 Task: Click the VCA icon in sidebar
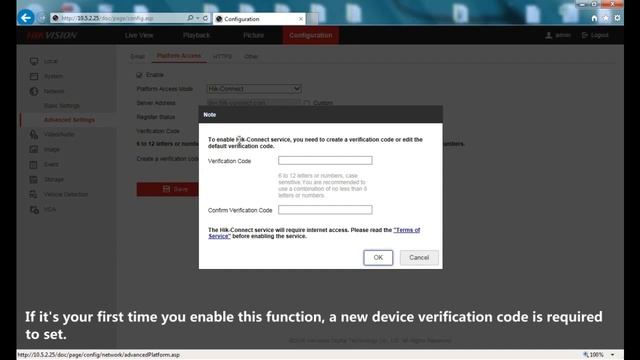(x=34, y=210)
